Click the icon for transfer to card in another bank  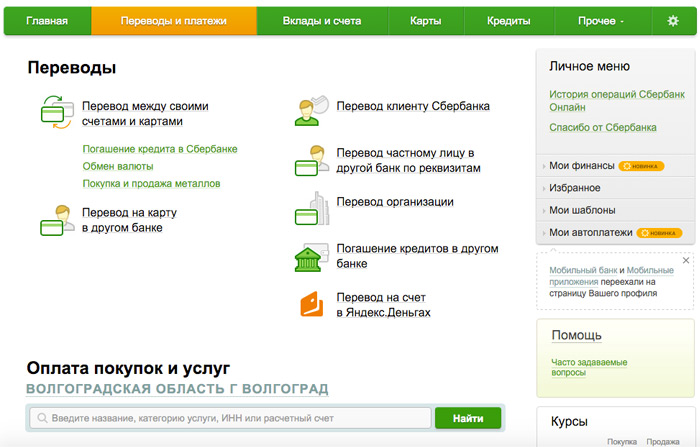(x=57, y=220)
